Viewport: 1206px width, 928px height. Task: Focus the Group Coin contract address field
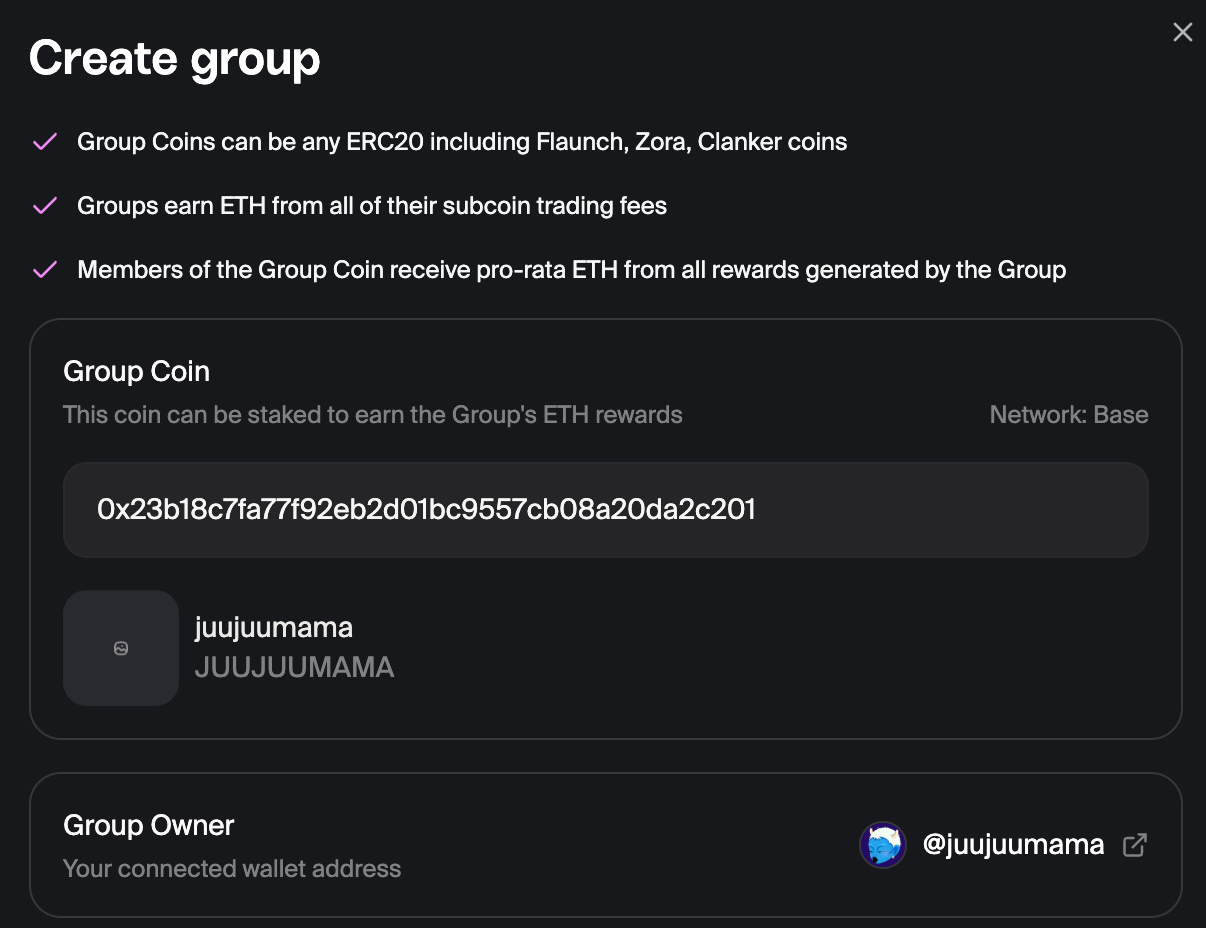pos(605,510)
